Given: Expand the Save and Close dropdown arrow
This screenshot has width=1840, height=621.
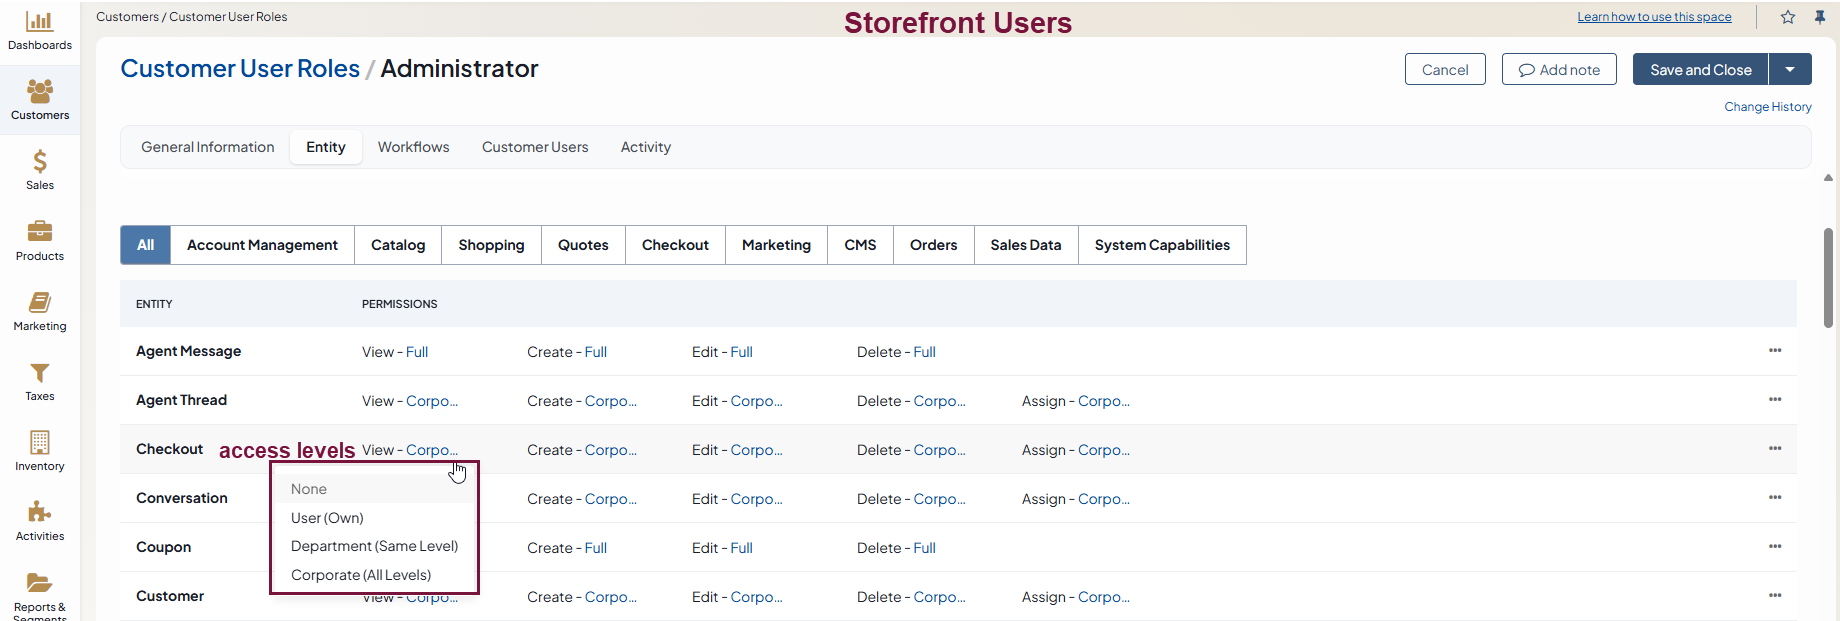Looking at the screenshot, I should [1790, 70].
